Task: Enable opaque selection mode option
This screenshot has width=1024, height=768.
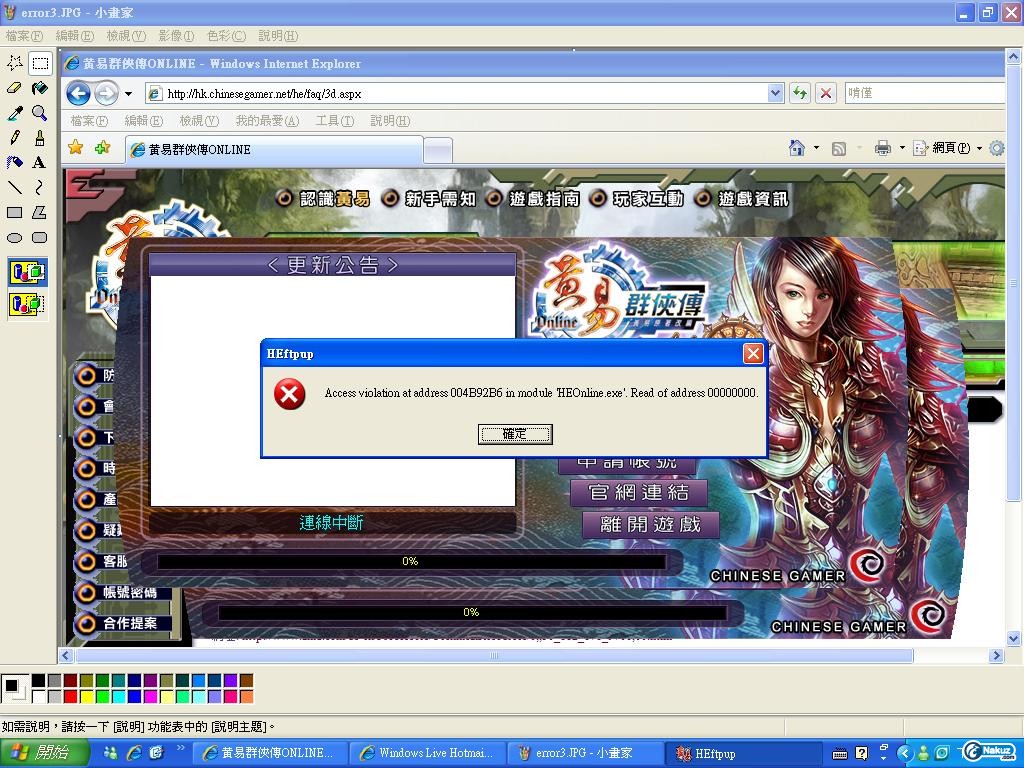Action: pos(27,271)
